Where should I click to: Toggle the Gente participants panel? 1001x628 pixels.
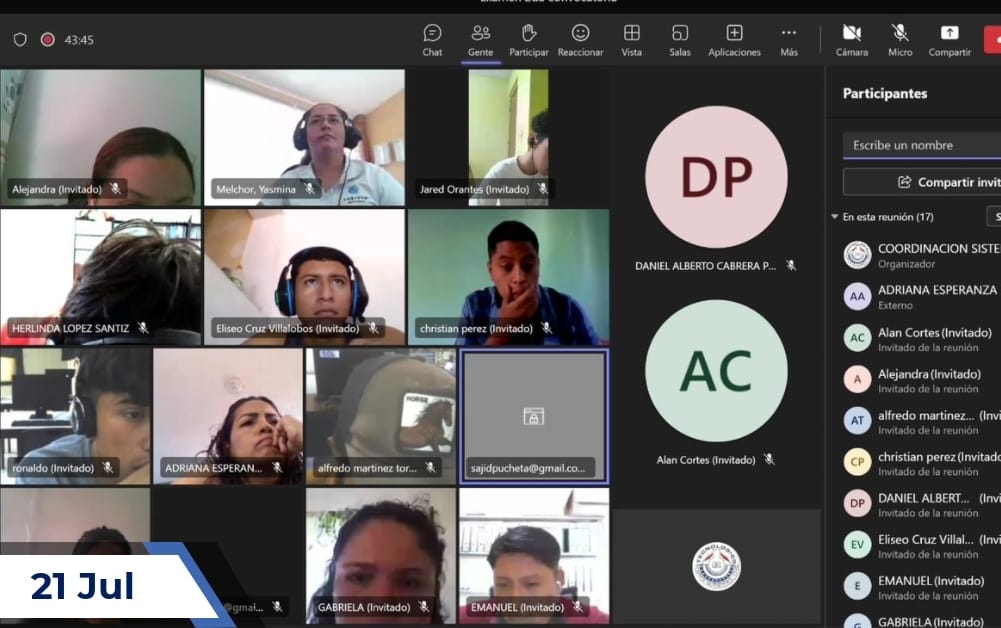pyautogui.click(x=480, y=40)
